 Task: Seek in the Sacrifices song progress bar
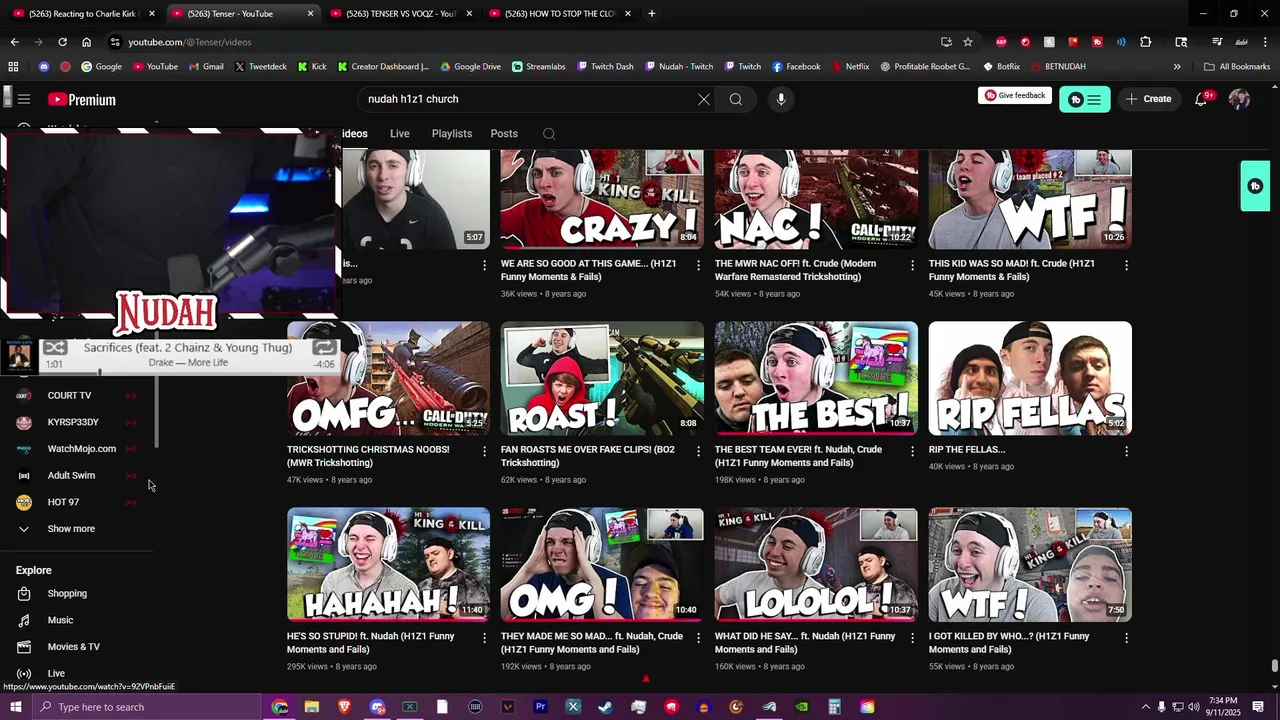click(190, 372)
